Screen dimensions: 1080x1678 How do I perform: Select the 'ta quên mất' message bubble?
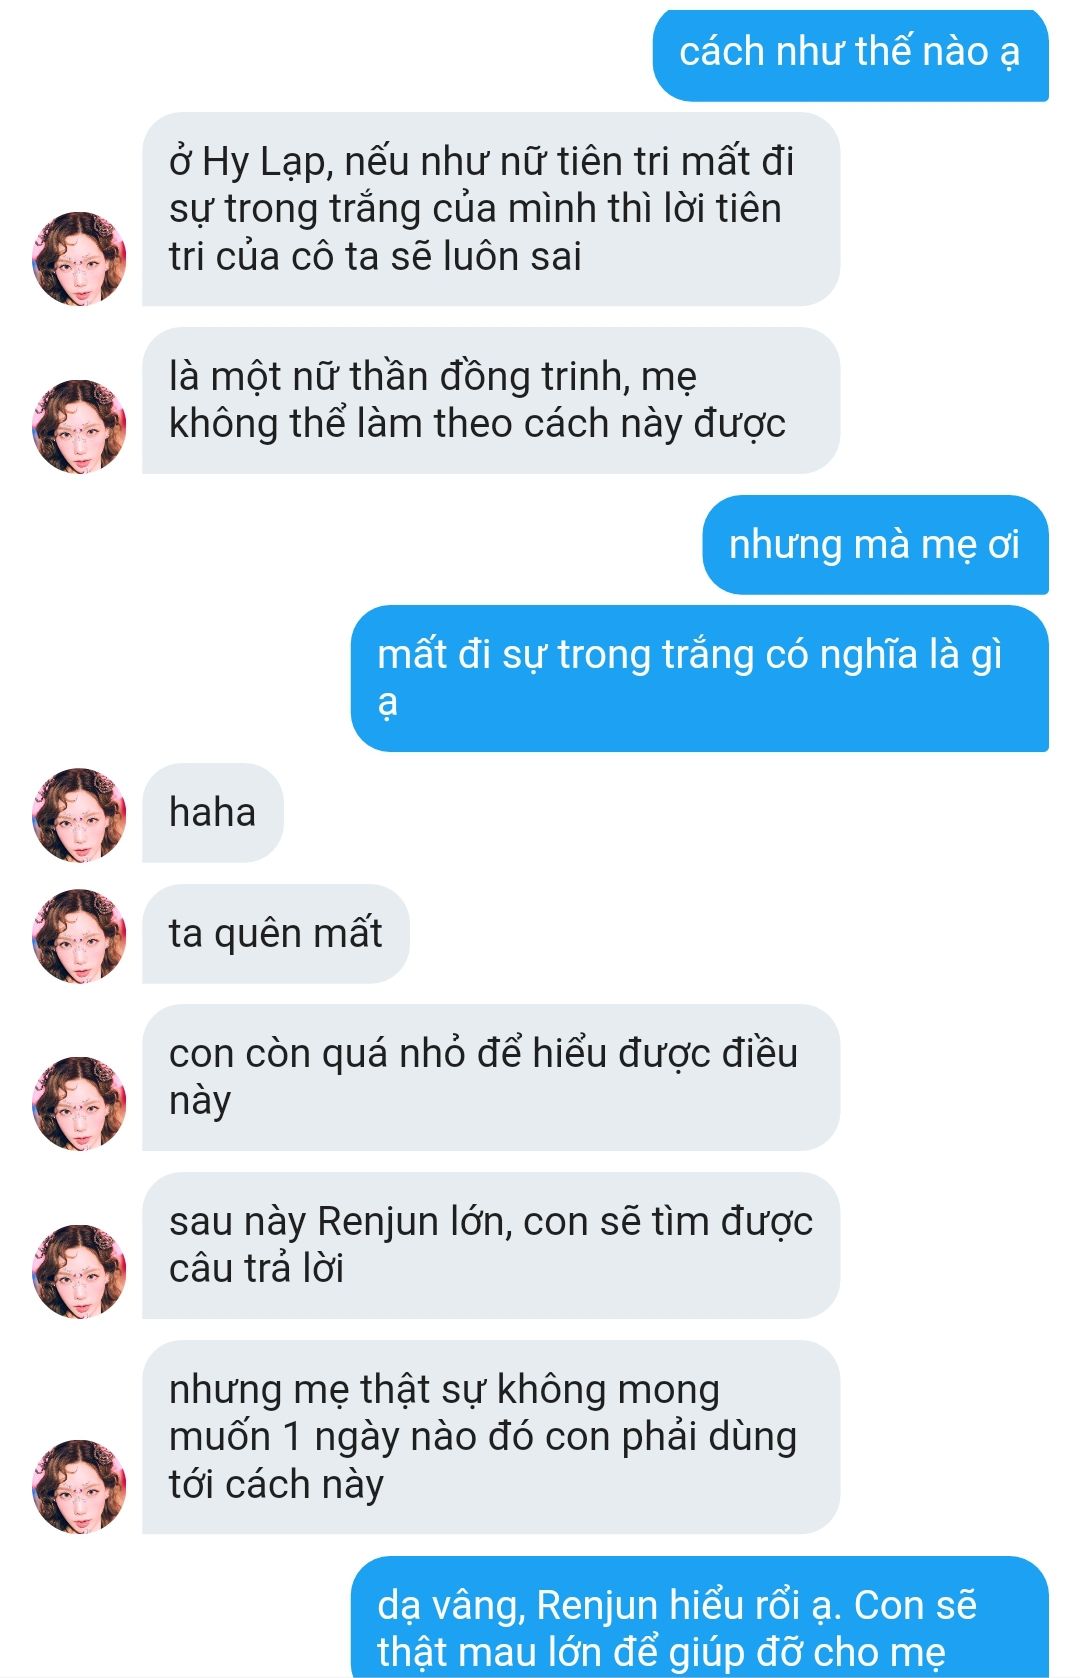tap(275, 934)
